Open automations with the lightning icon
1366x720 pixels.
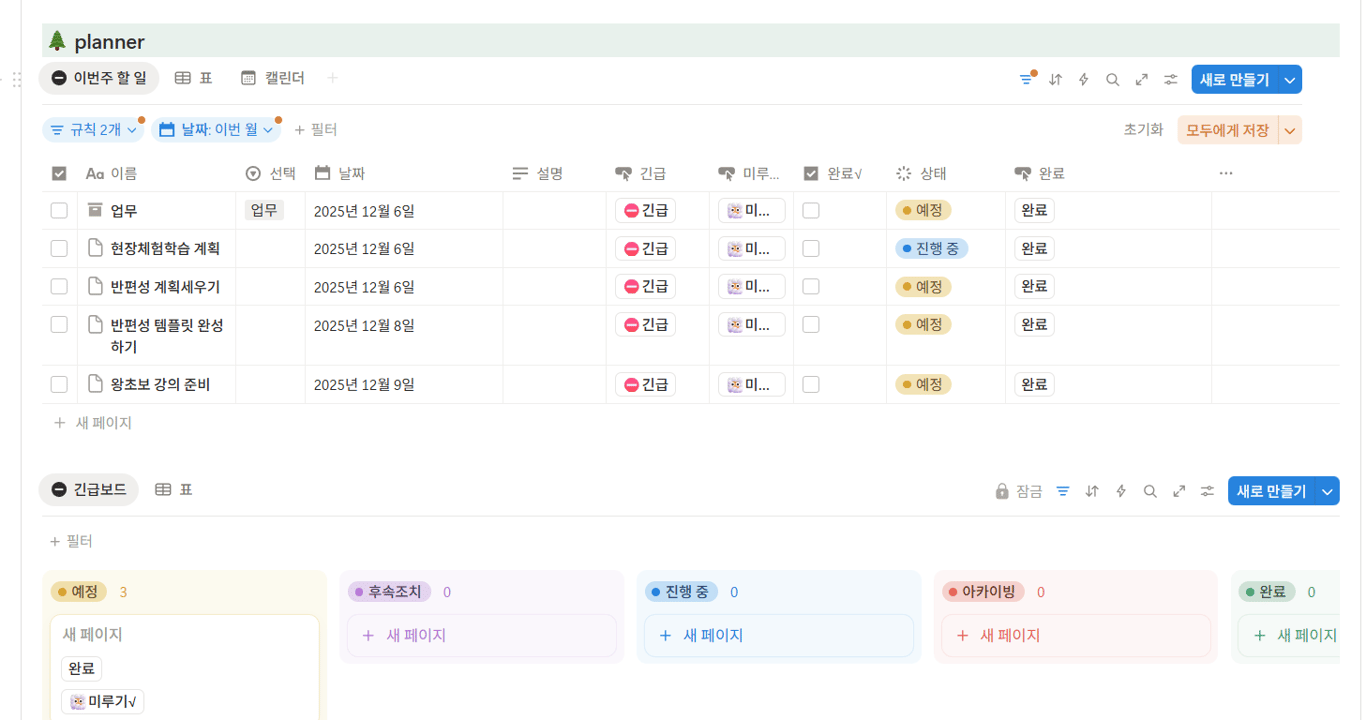1083,78
